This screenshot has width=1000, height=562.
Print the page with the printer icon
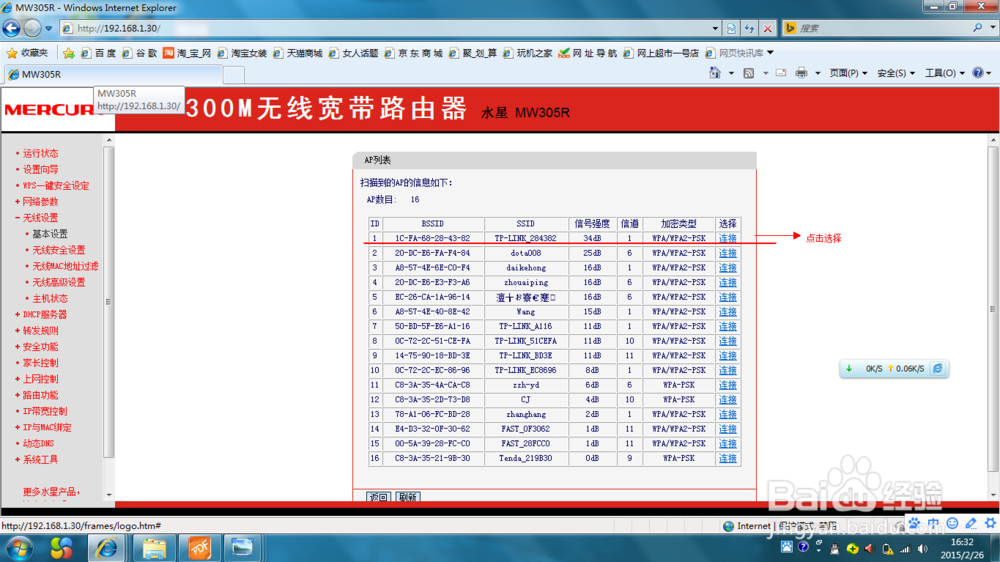(802, 73)
